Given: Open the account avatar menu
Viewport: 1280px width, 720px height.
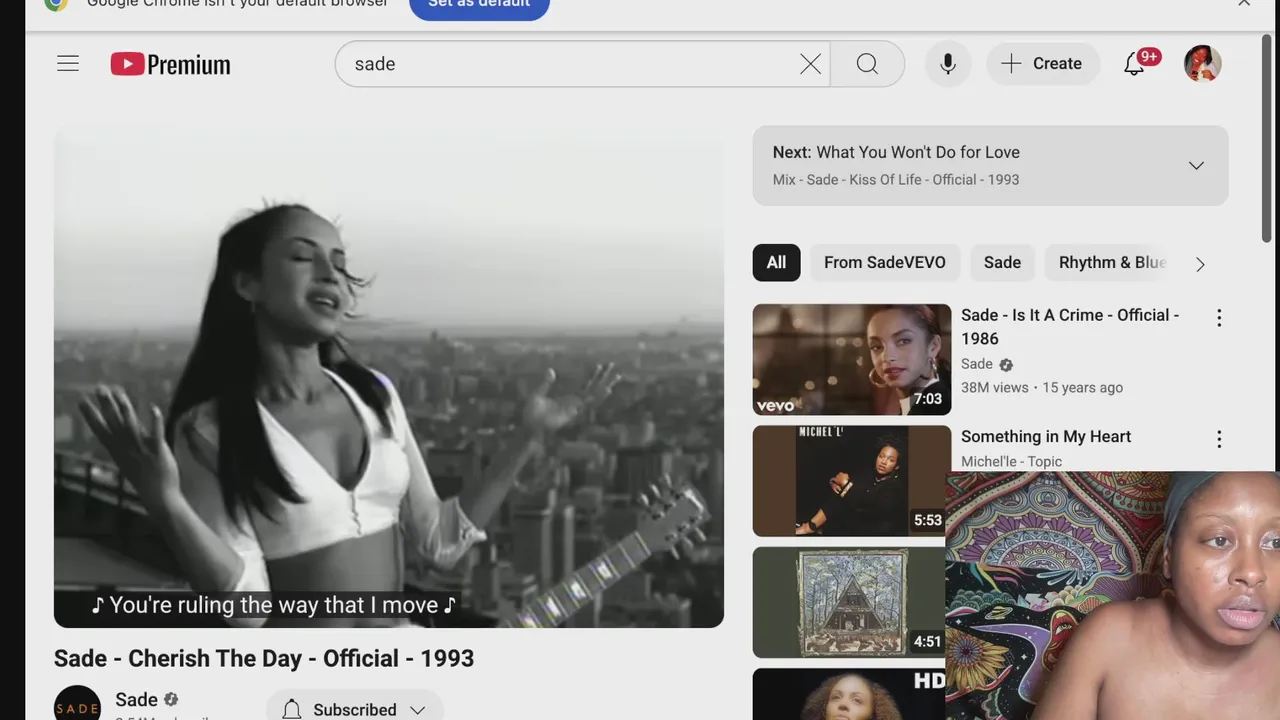Looking at the screenshot, I should click(1202, 64).
